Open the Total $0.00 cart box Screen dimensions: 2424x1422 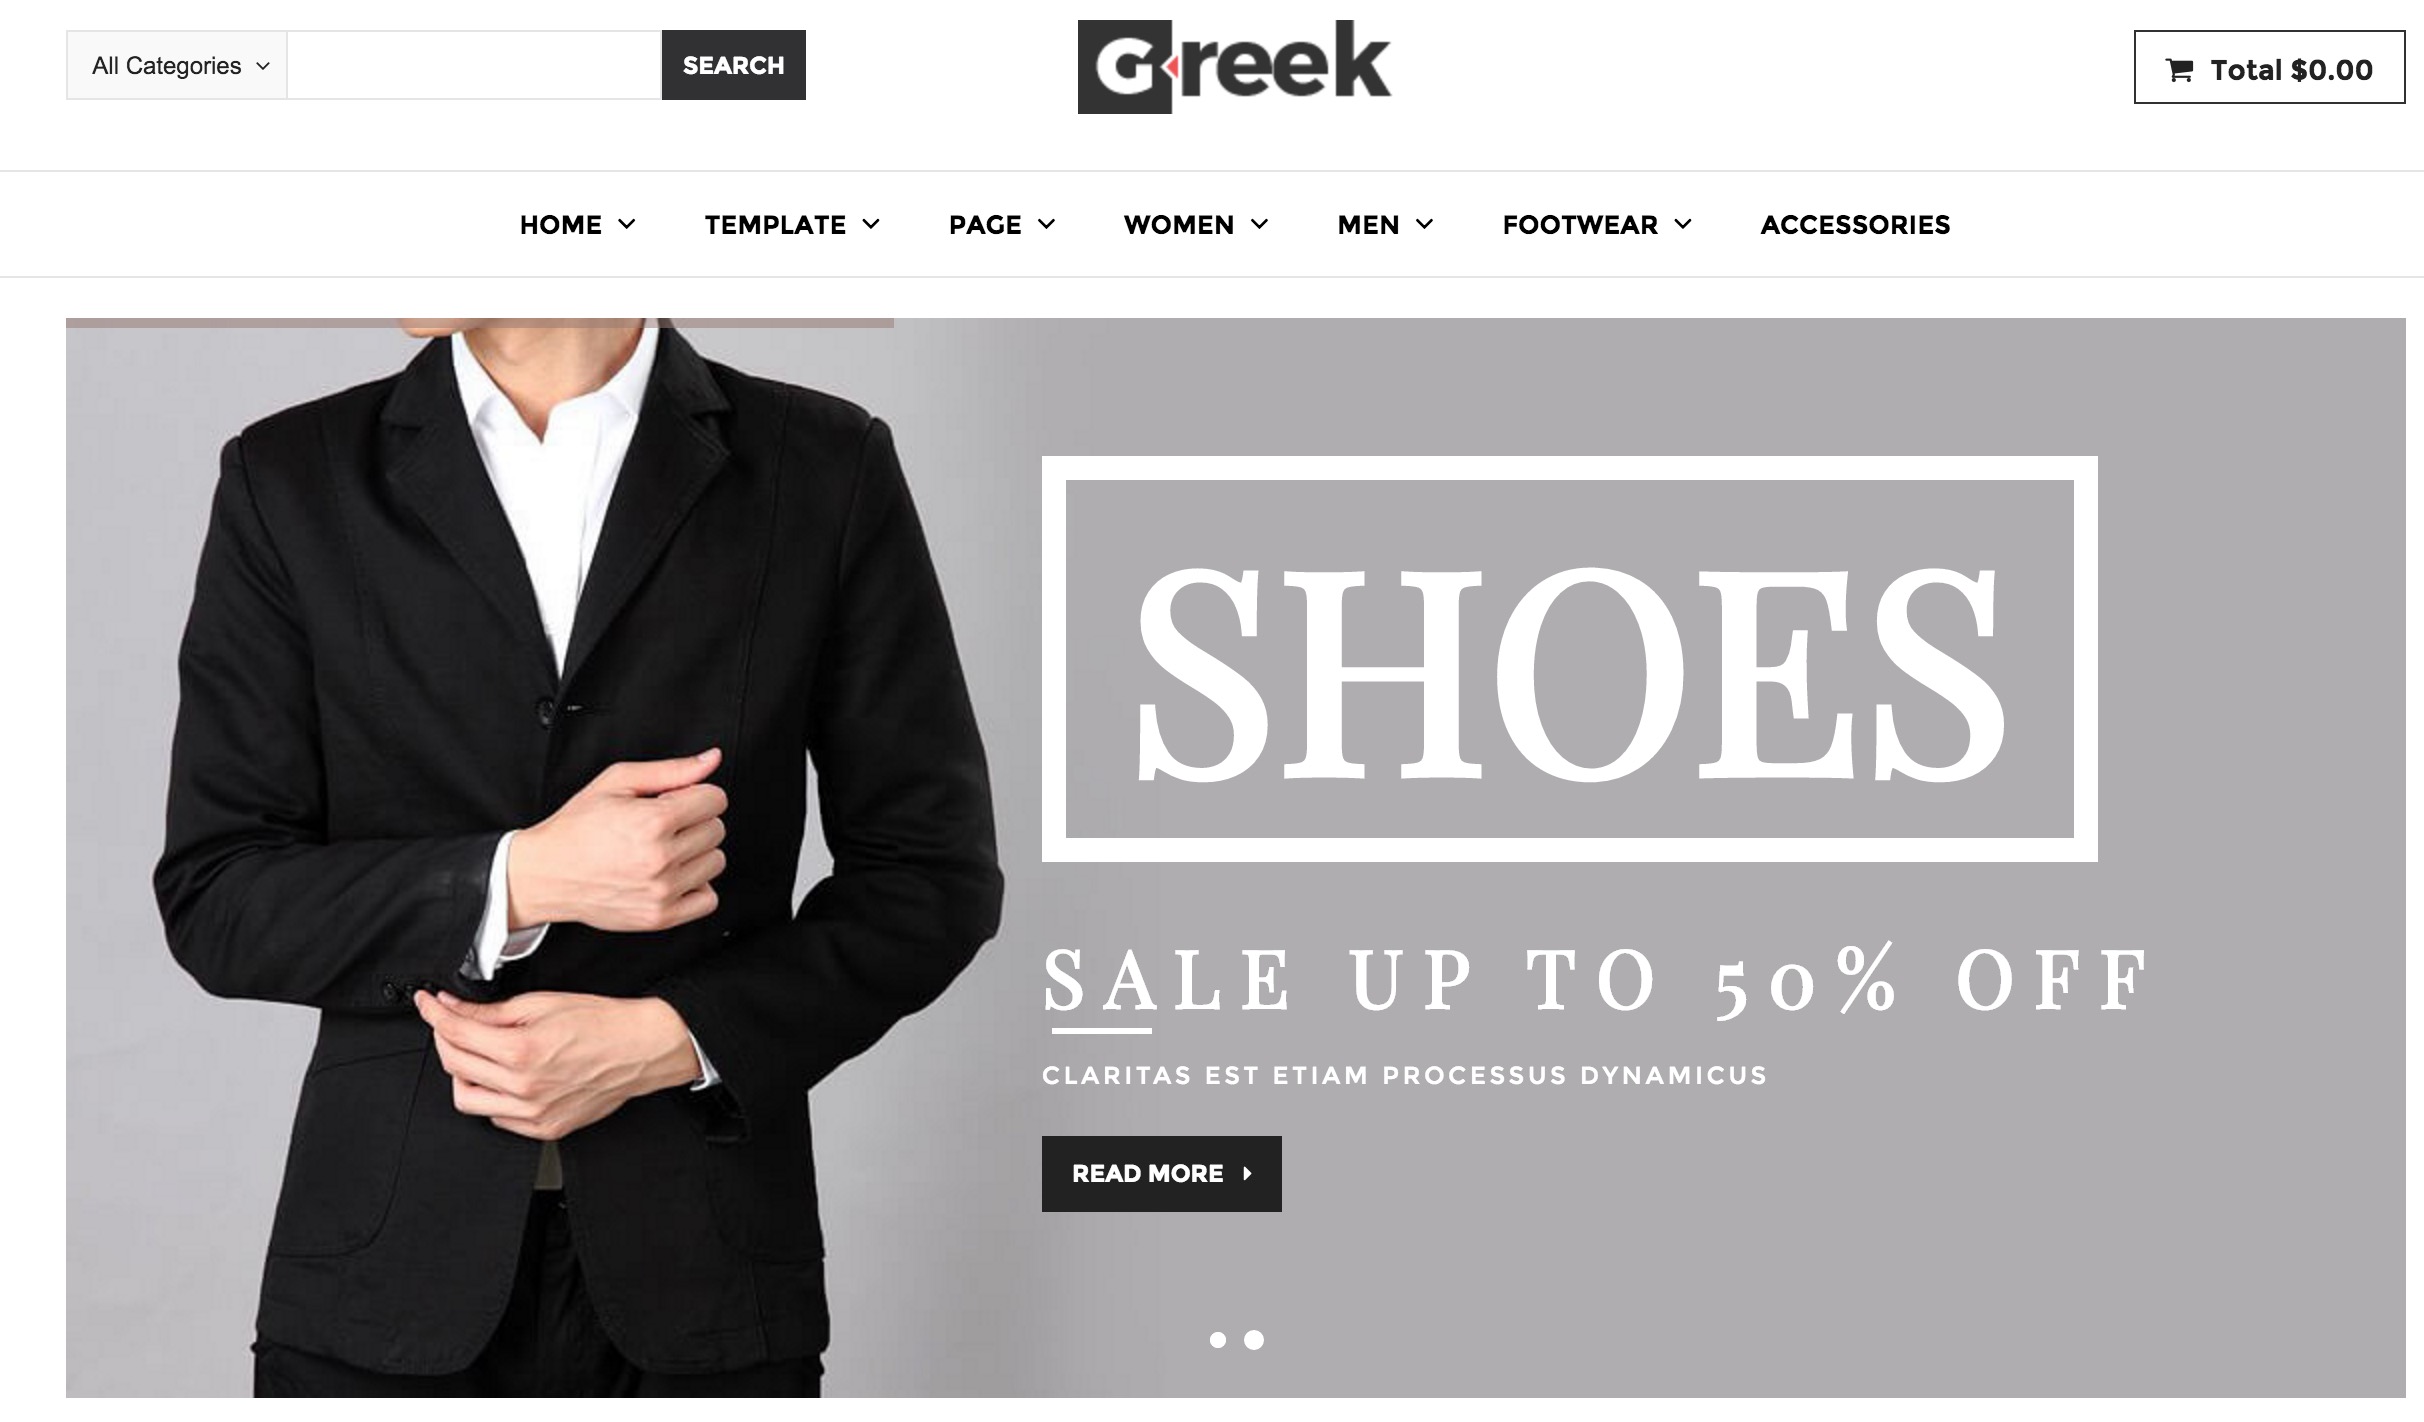[x=2270, y=67]
